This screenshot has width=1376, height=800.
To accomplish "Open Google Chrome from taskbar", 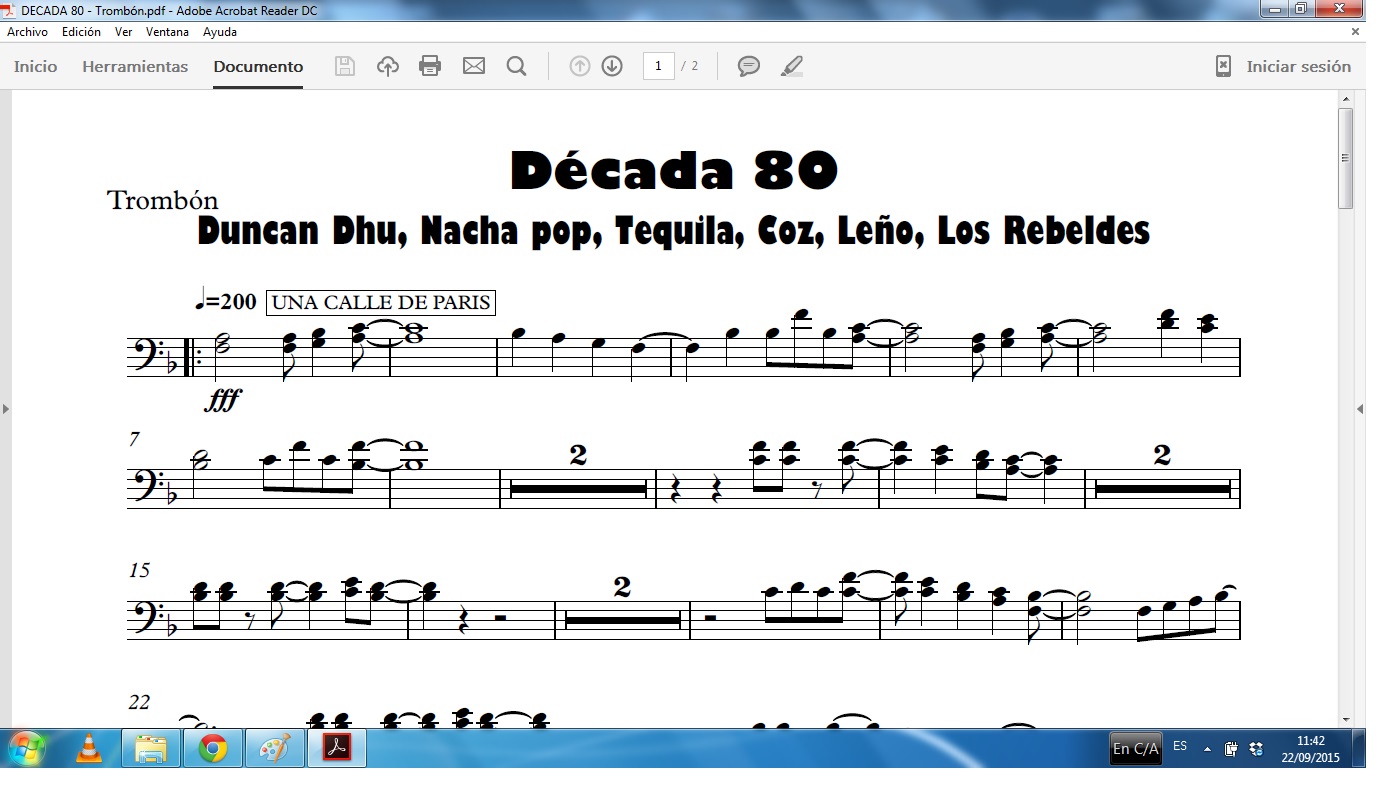I will tap(213, 748).
